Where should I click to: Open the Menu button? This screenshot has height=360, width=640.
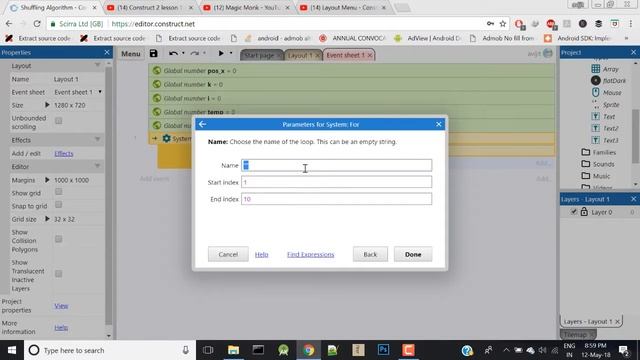(x=131, y=53)
